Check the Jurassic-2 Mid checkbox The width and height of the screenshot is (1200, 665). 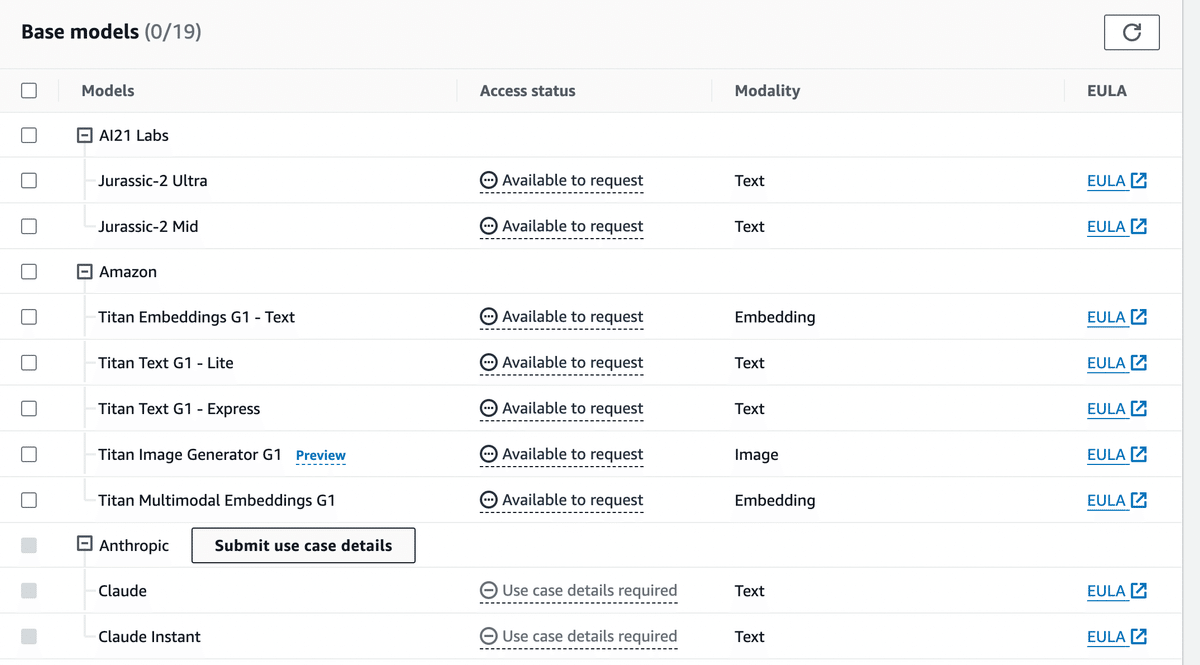(x=29, y=226)
